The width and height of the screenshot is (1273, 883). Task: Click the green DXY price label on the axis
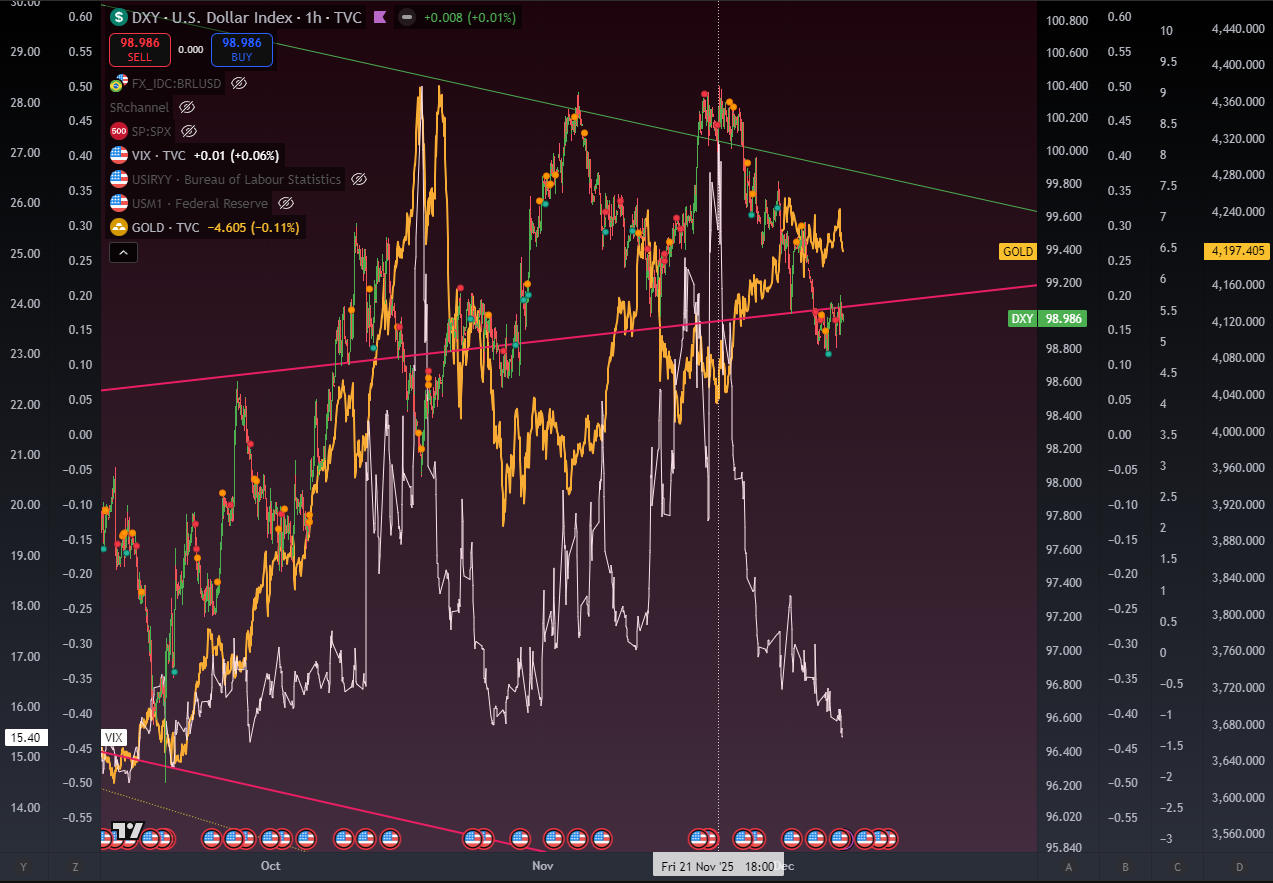tap(1047, 319)
